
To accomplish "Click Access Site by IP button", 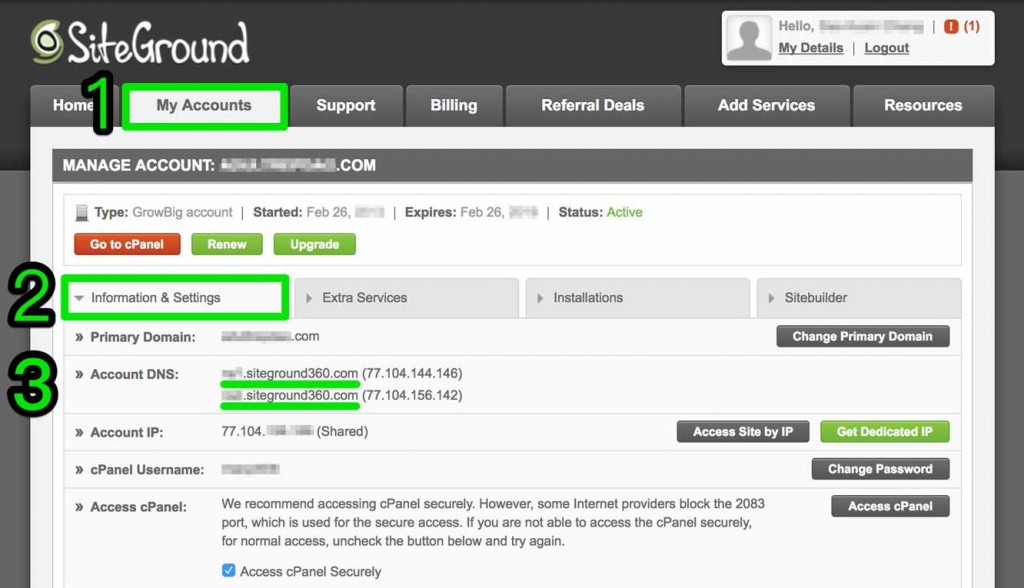I will coord(743,432).
